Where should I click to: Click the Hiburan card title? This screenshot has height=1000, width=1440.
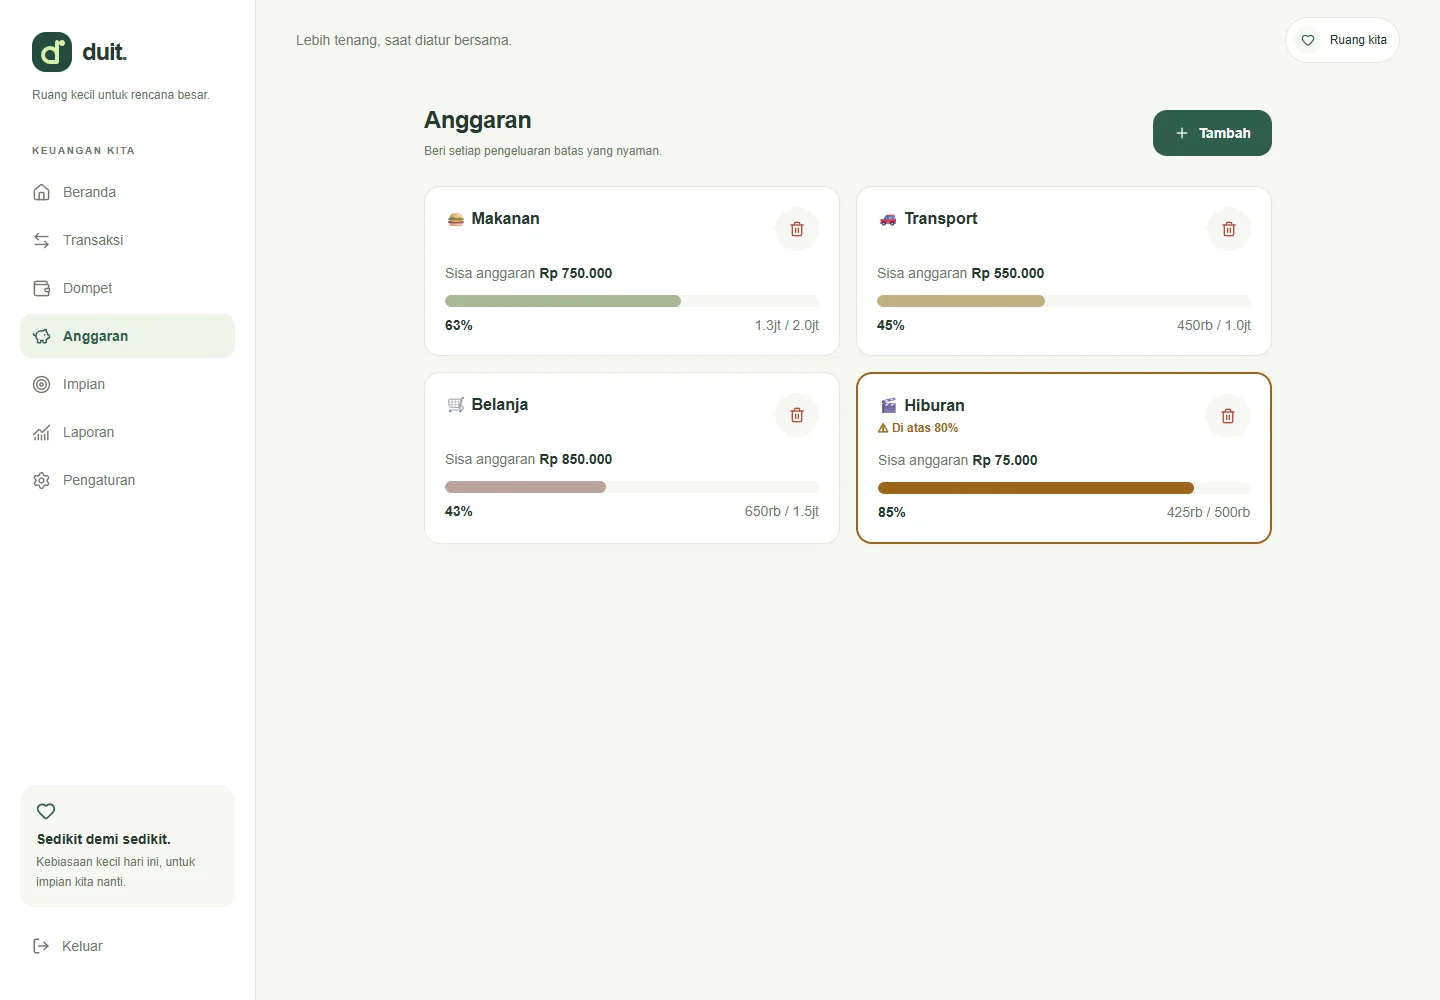click(934, 406)
